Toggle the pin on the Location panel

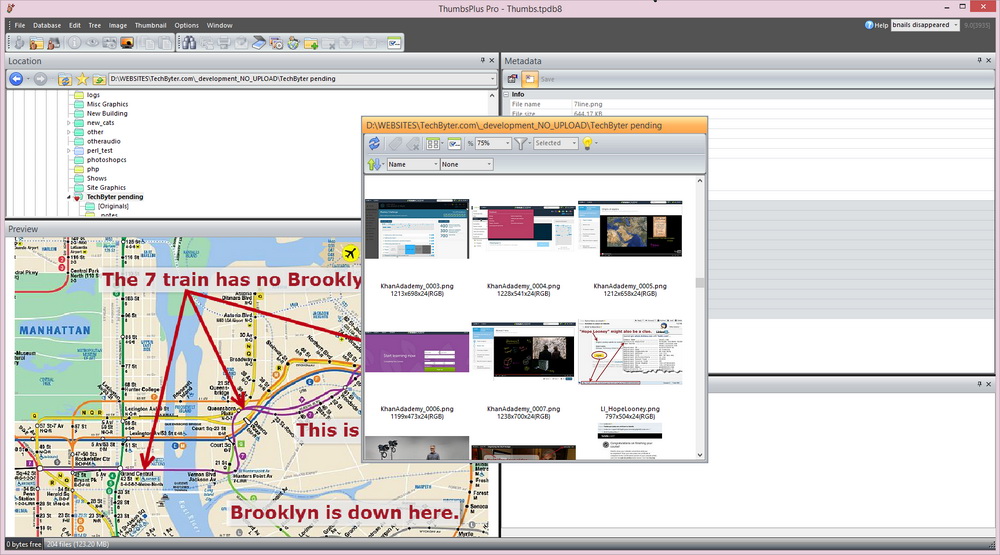click(x=483, y=61)
